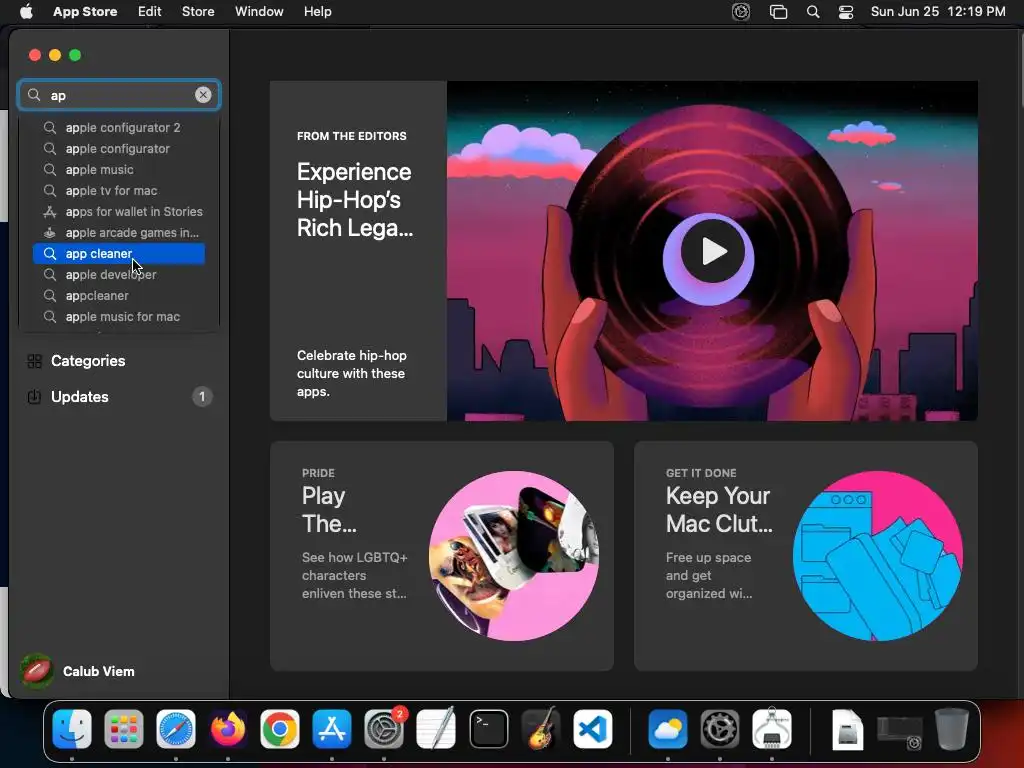Choose the "apple music" suggestion
The height and width of the screenshot is (768, 1024).
click(x=119, y=169)
